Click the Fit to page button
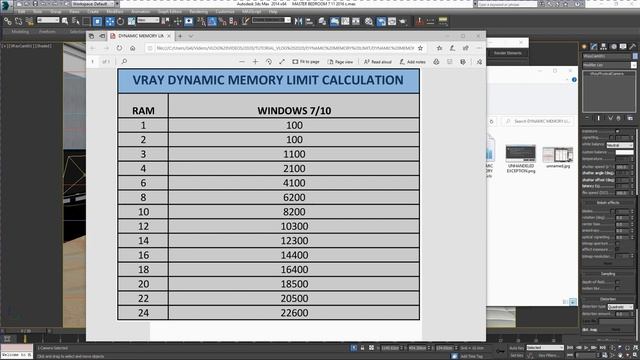This screenshot has width=640, height=360. pos(306,62)
